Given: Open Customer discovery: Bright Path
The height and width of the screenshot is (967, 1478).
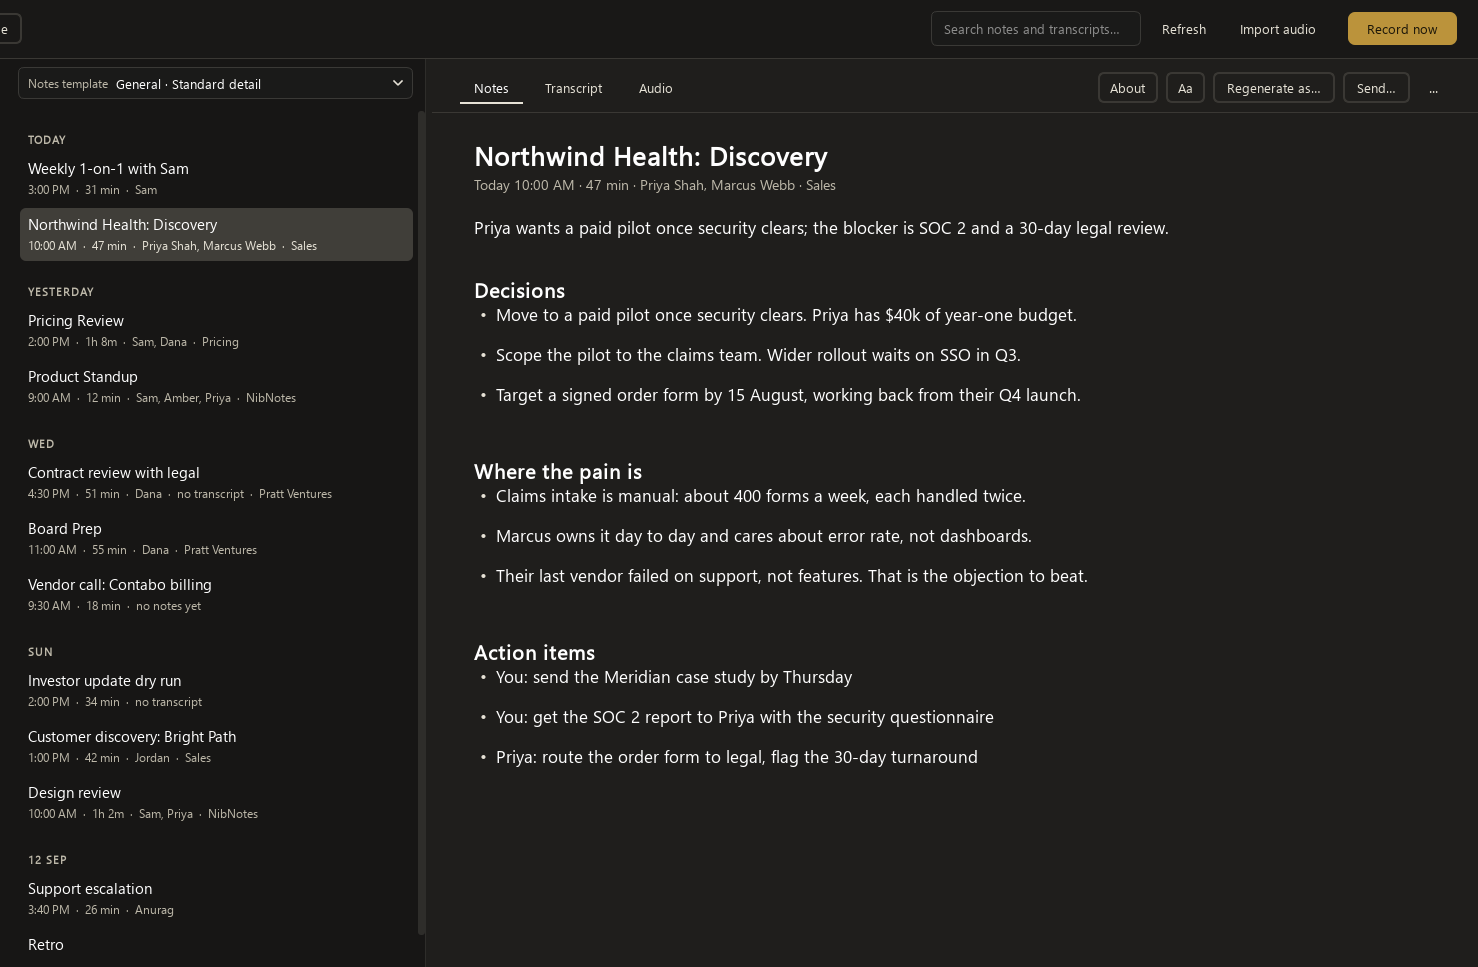Looking at the screenshot, I should click(216, 746).
